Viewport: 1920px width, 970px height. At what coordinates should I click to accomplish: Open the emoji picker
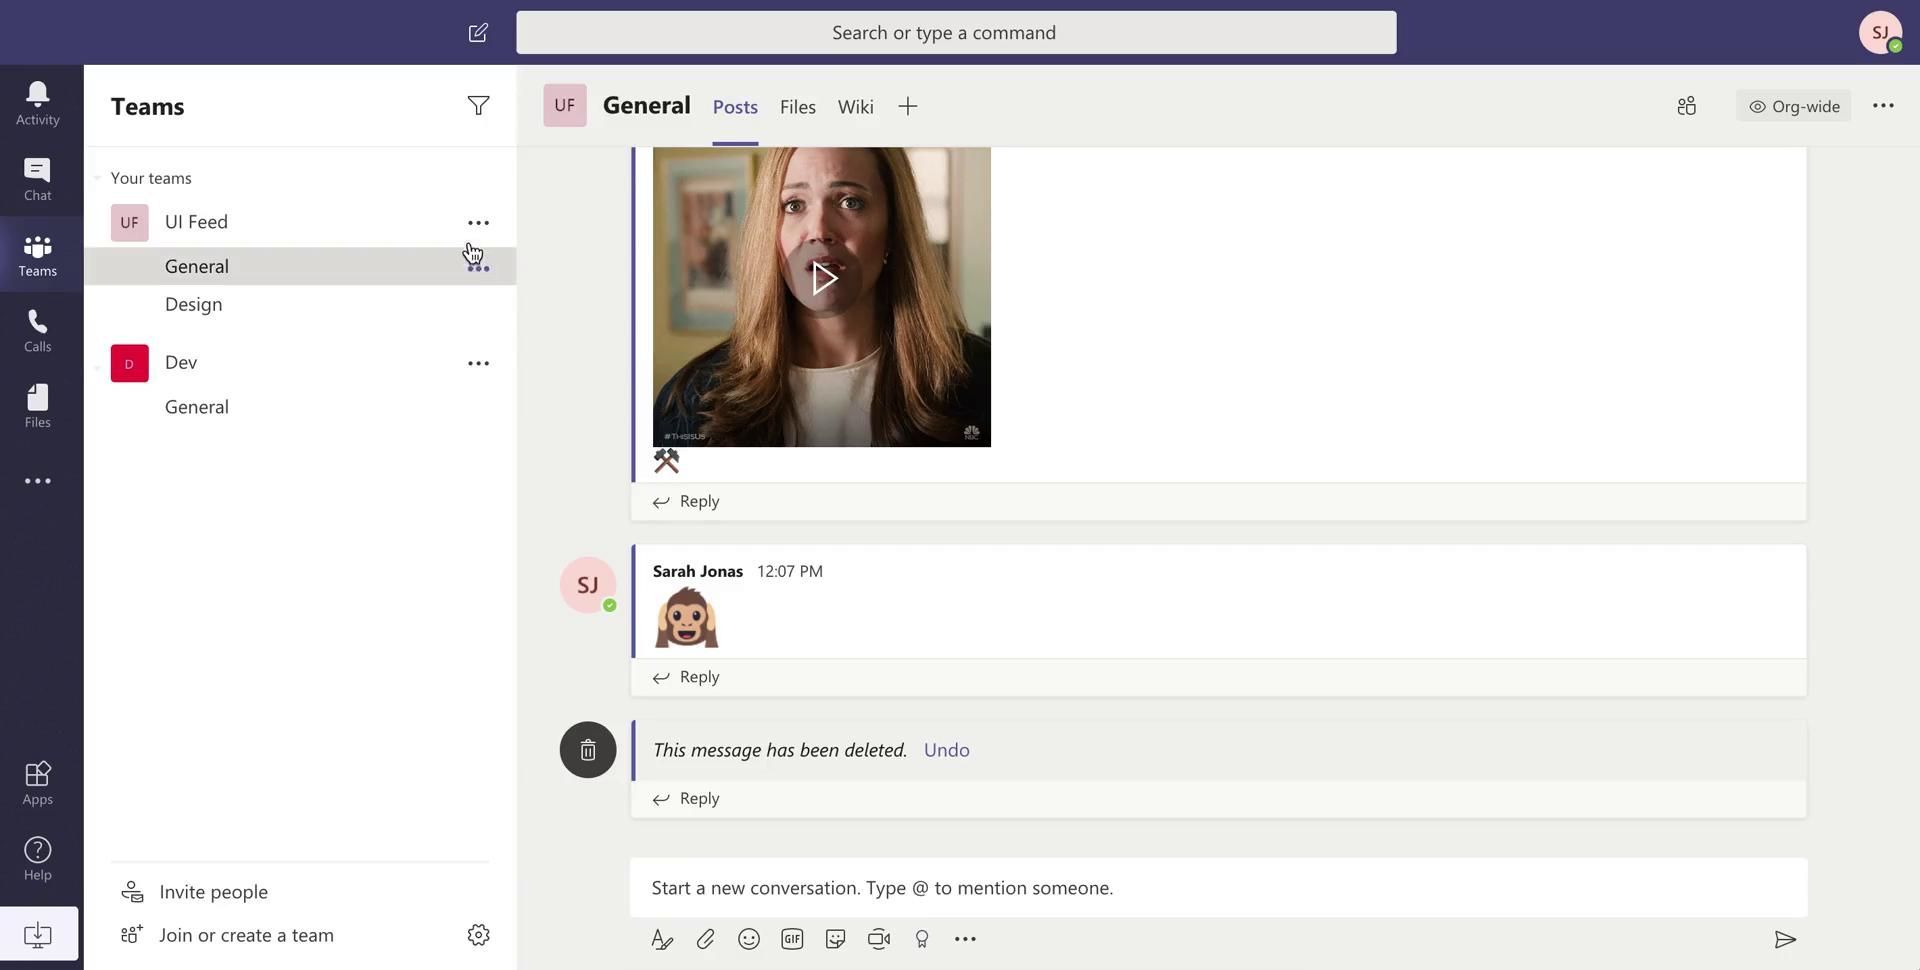tap(749, 939)
